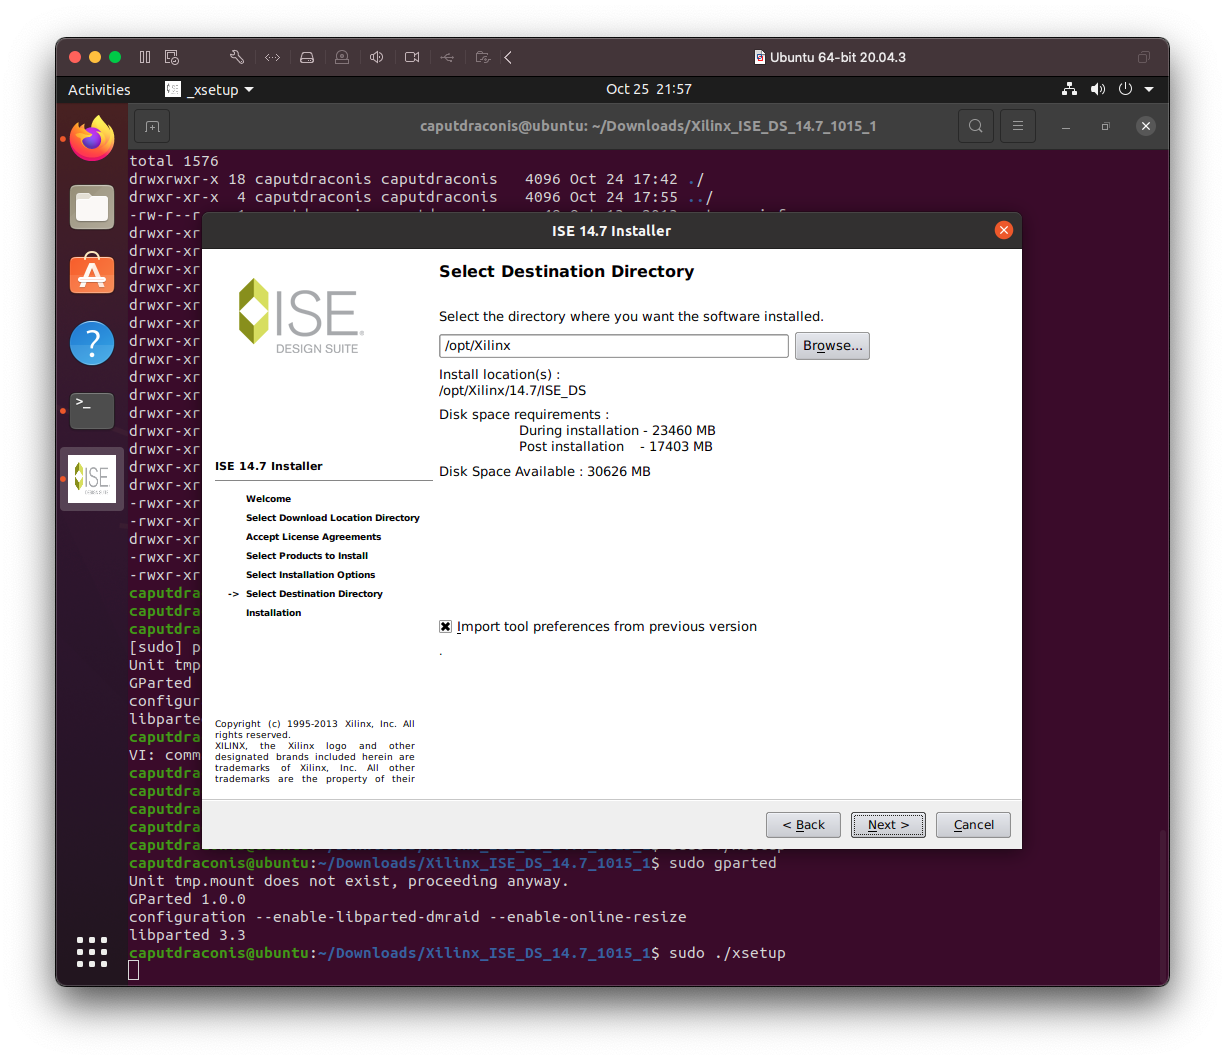Click the Ubuntu volume icon in top bar
The width and height of the screenshot is (1225, 1060).
(1098, 89)
